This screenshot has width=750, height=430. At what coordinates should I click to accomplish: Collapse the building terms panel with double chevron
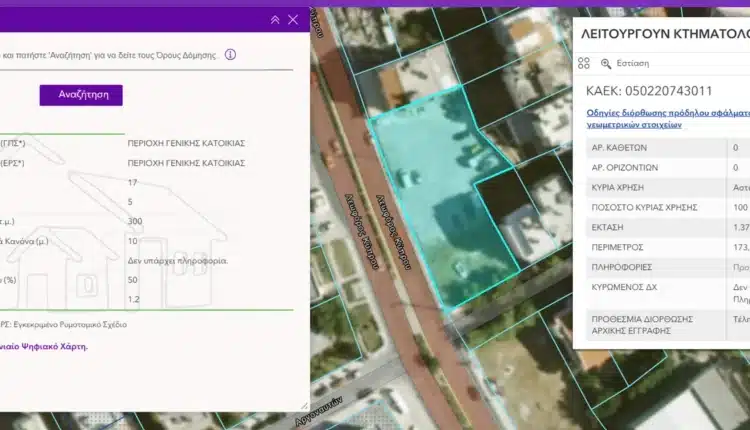(x=275, y=20)
